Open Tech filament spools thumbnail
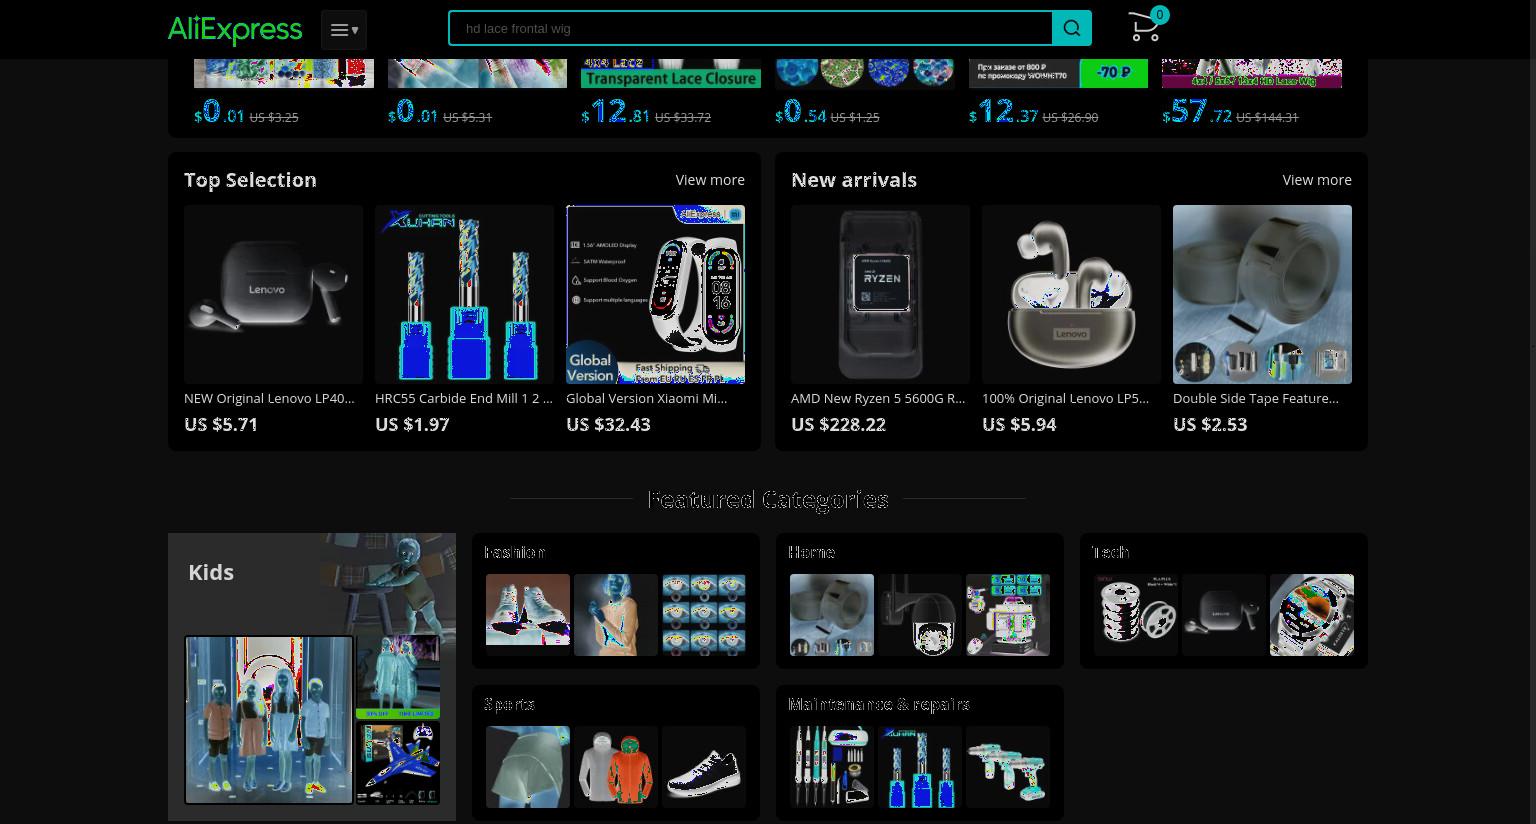 coord(1136,615)
